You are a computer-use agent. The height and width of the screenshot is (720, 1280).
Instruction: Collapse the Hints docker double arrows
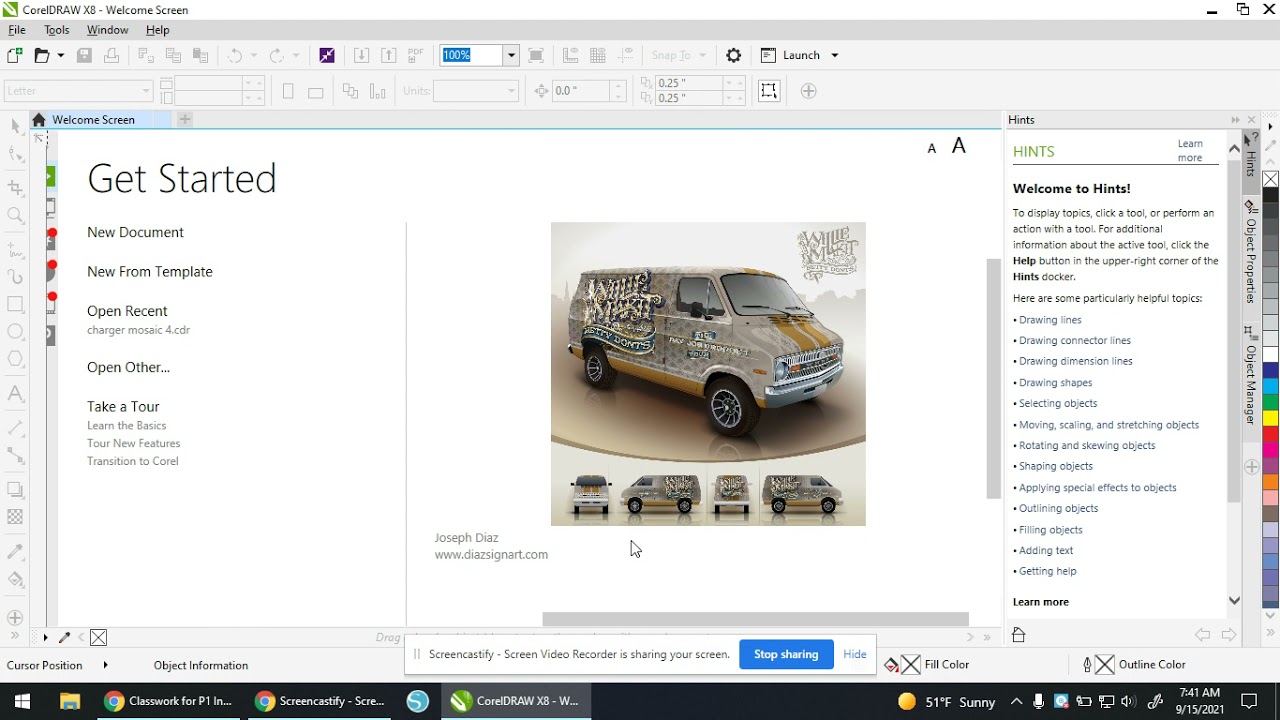[x=1236, y=120]
